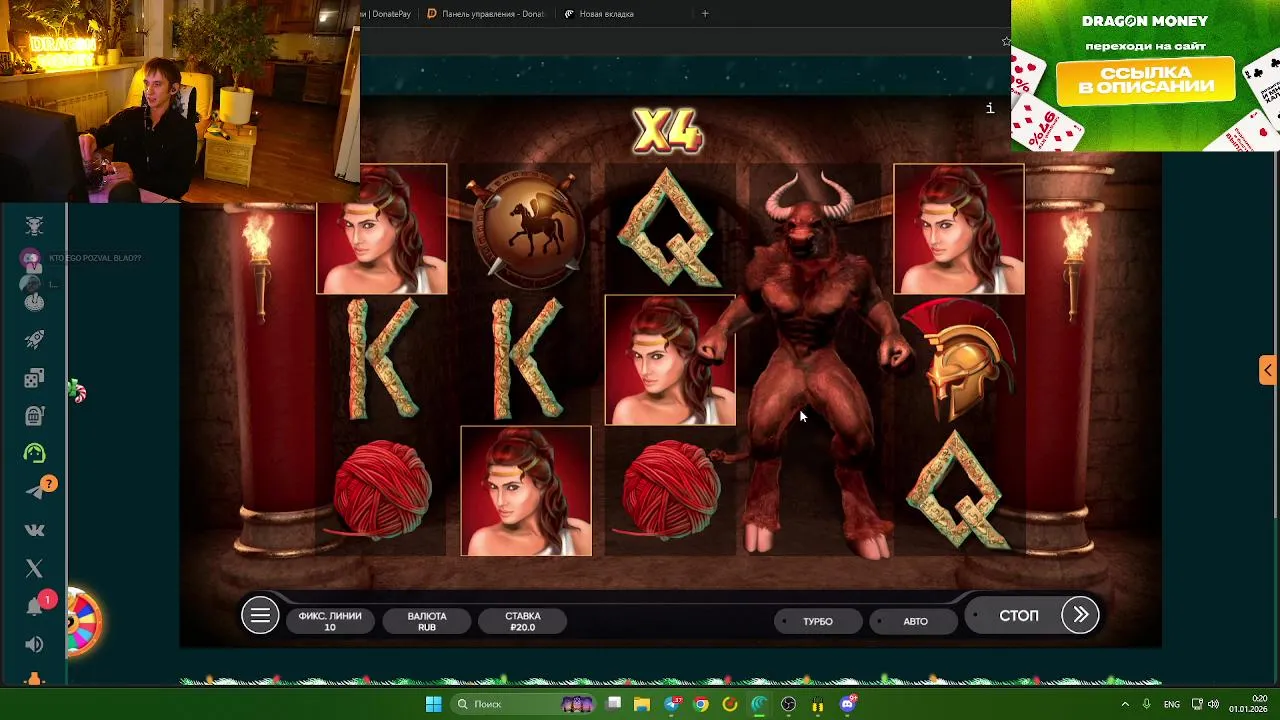Click the info 'i' icon on slot
The image size is (1280, 720).
pyautogui.click(x=990, y=108)
